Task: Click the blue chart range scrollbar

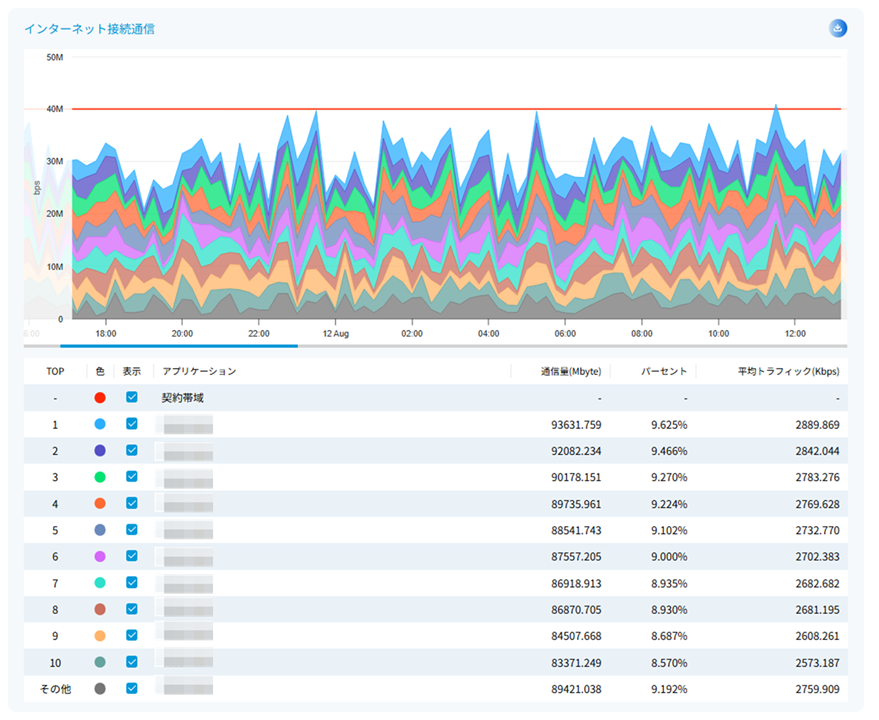Action: point(178,346)
